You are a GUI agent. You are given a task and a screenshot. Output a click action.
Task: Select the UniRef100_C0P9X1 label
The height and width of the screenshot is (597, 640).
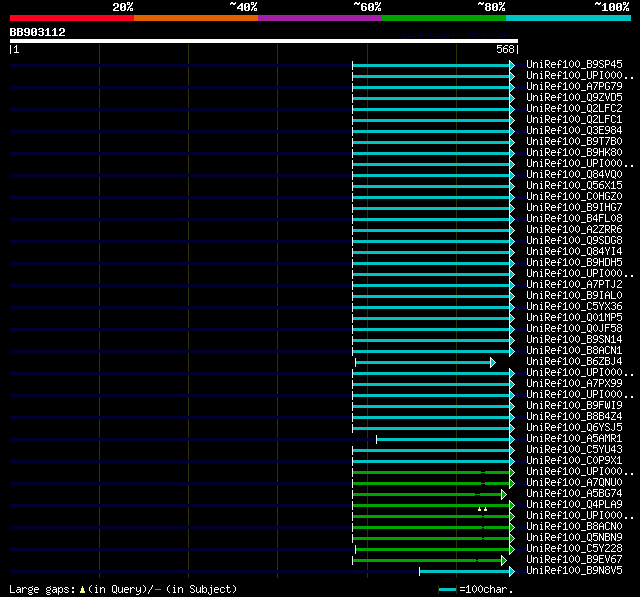pyautogui.click(x=574, y=461)
